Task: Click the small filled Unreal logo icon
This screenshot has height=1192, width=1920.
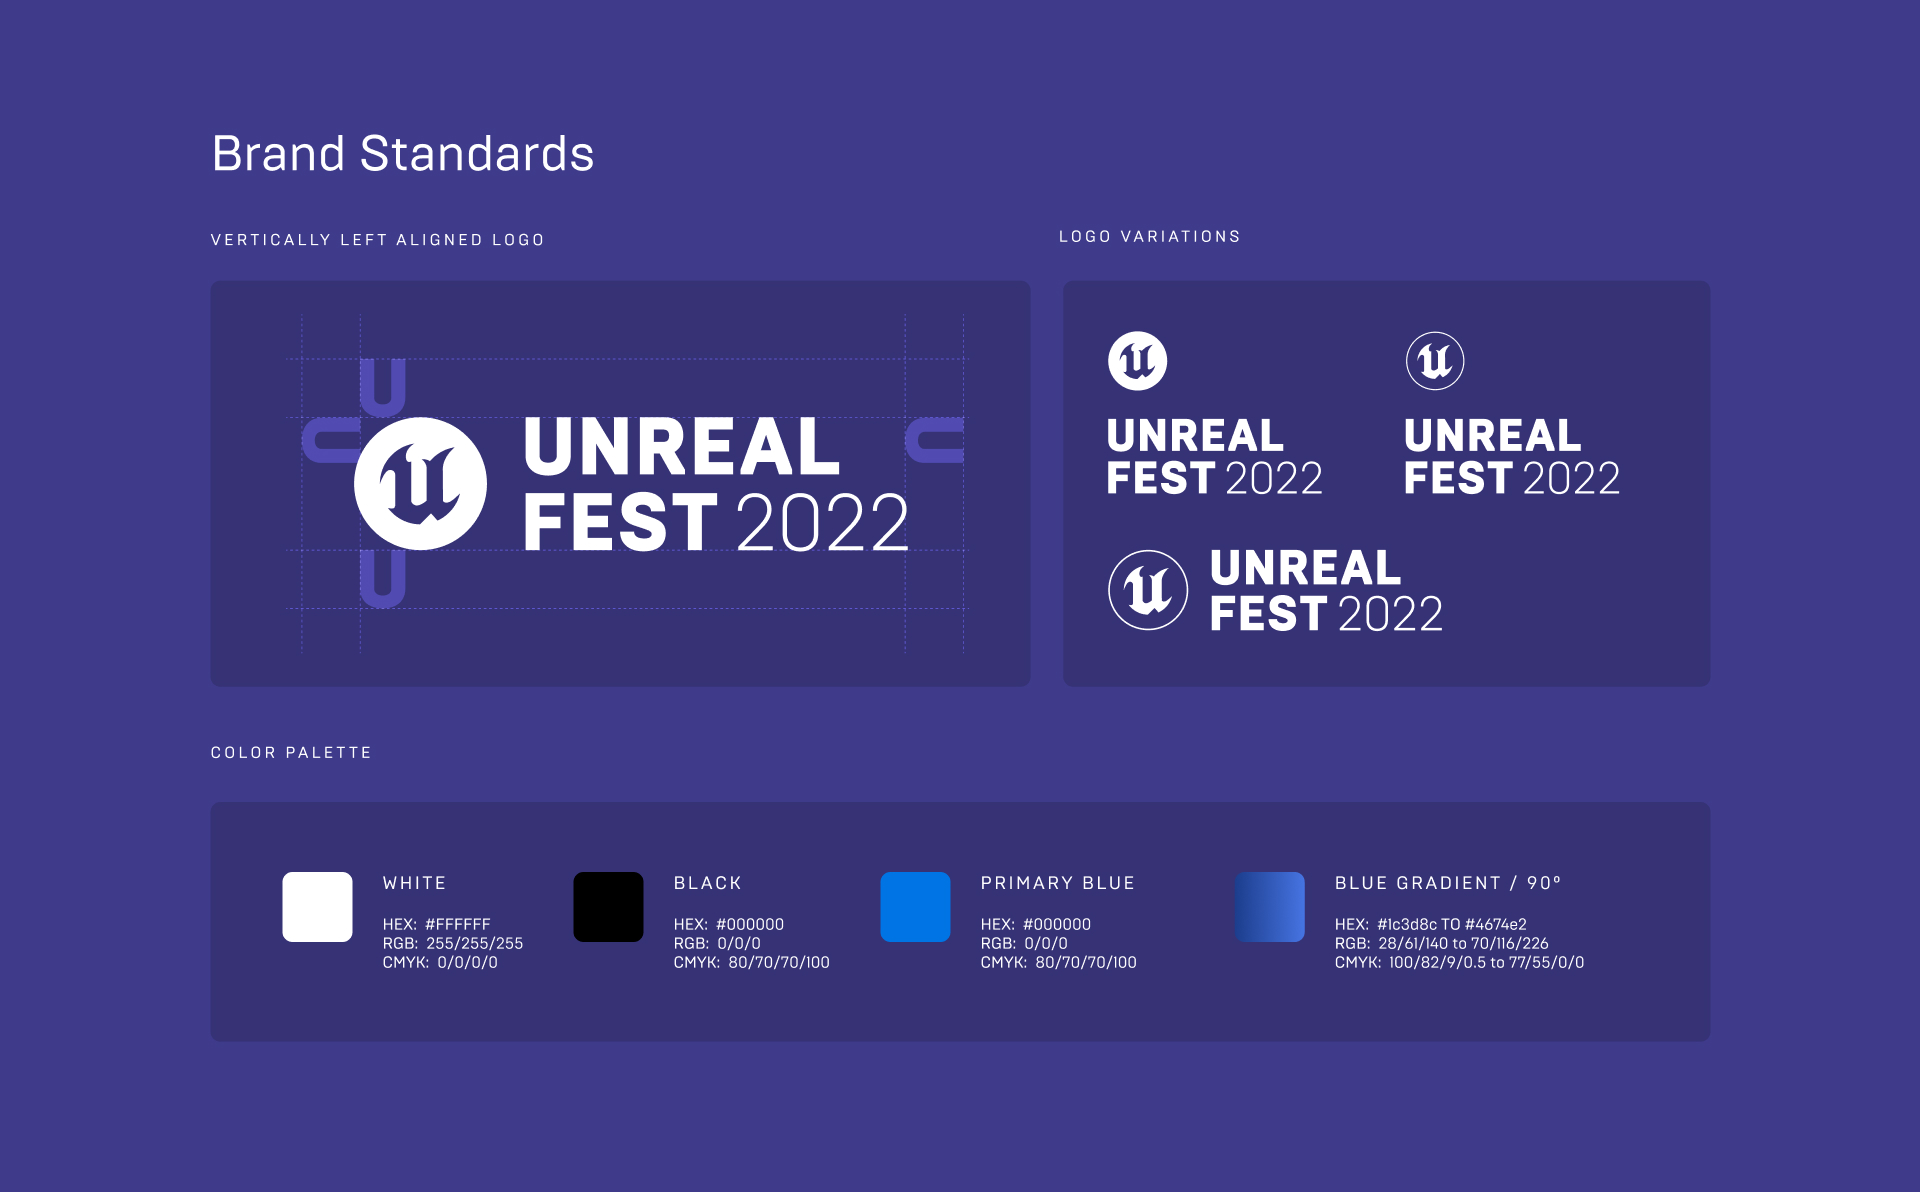Action: coord(1137,361)
